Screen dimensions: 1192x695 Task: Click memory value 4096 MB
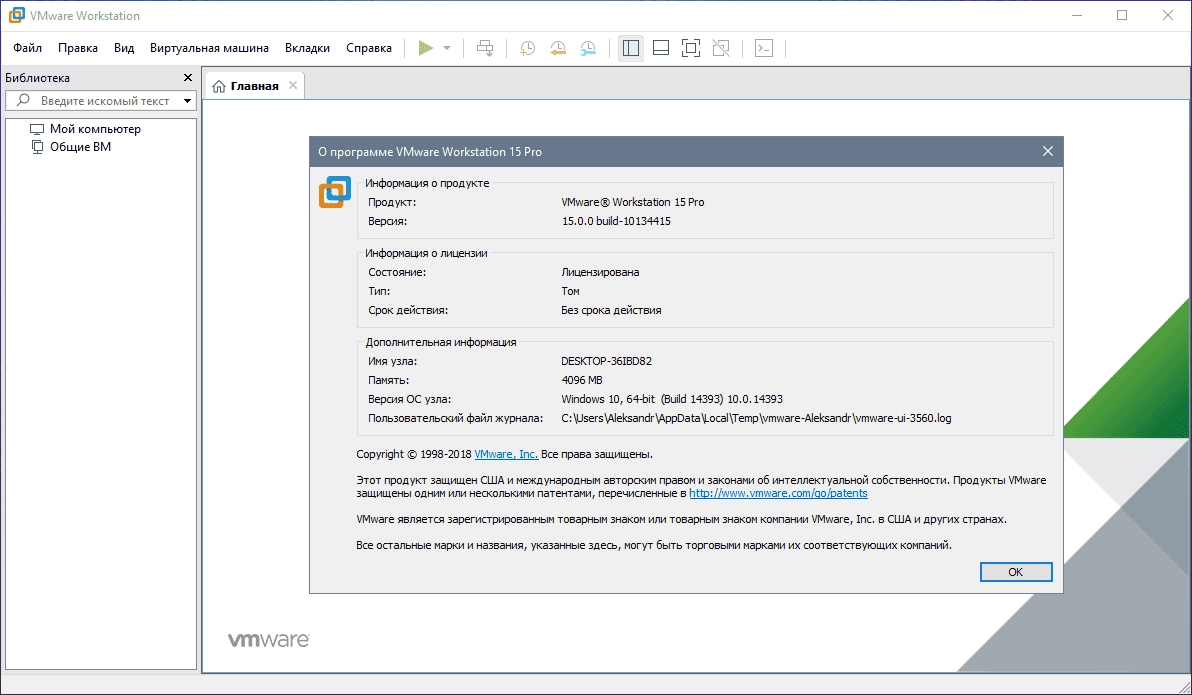click(582, 380)
